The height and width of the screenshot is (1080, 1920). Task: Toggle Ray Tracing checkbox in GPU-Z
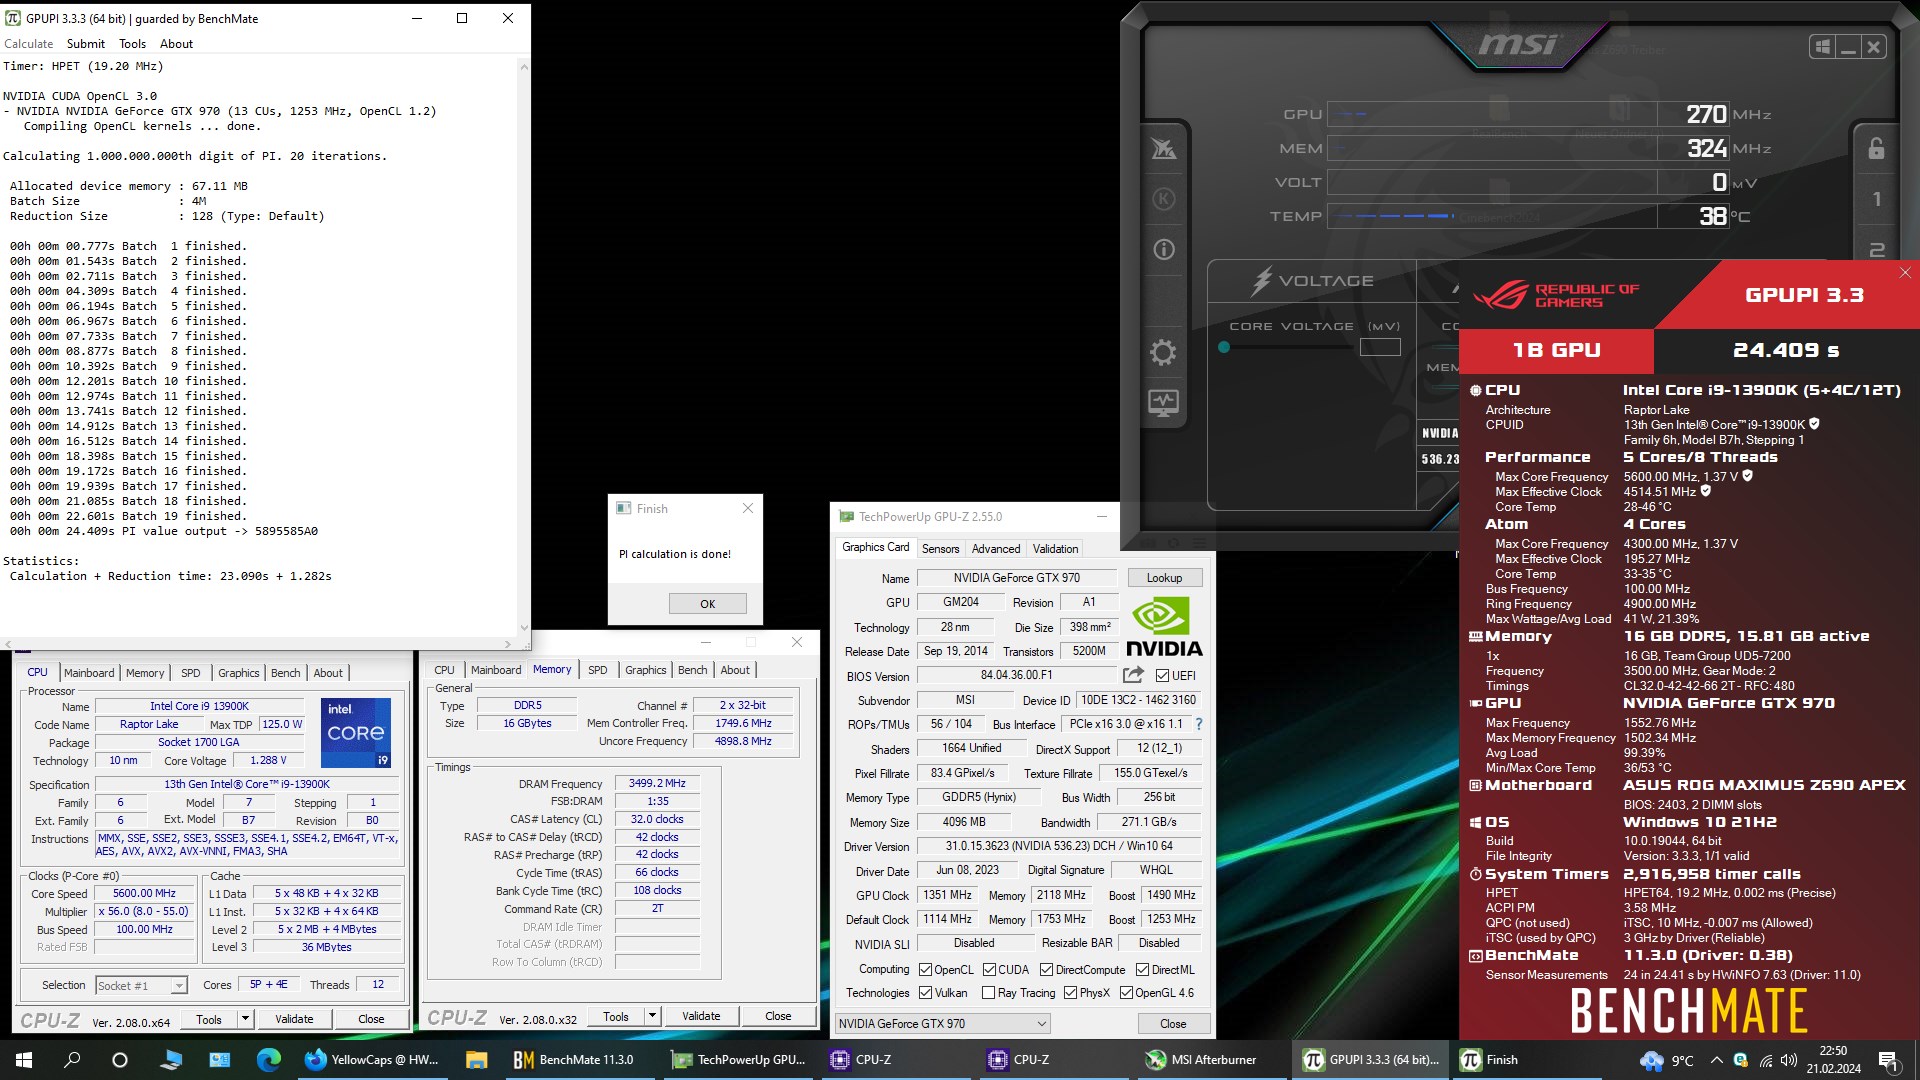988,993
